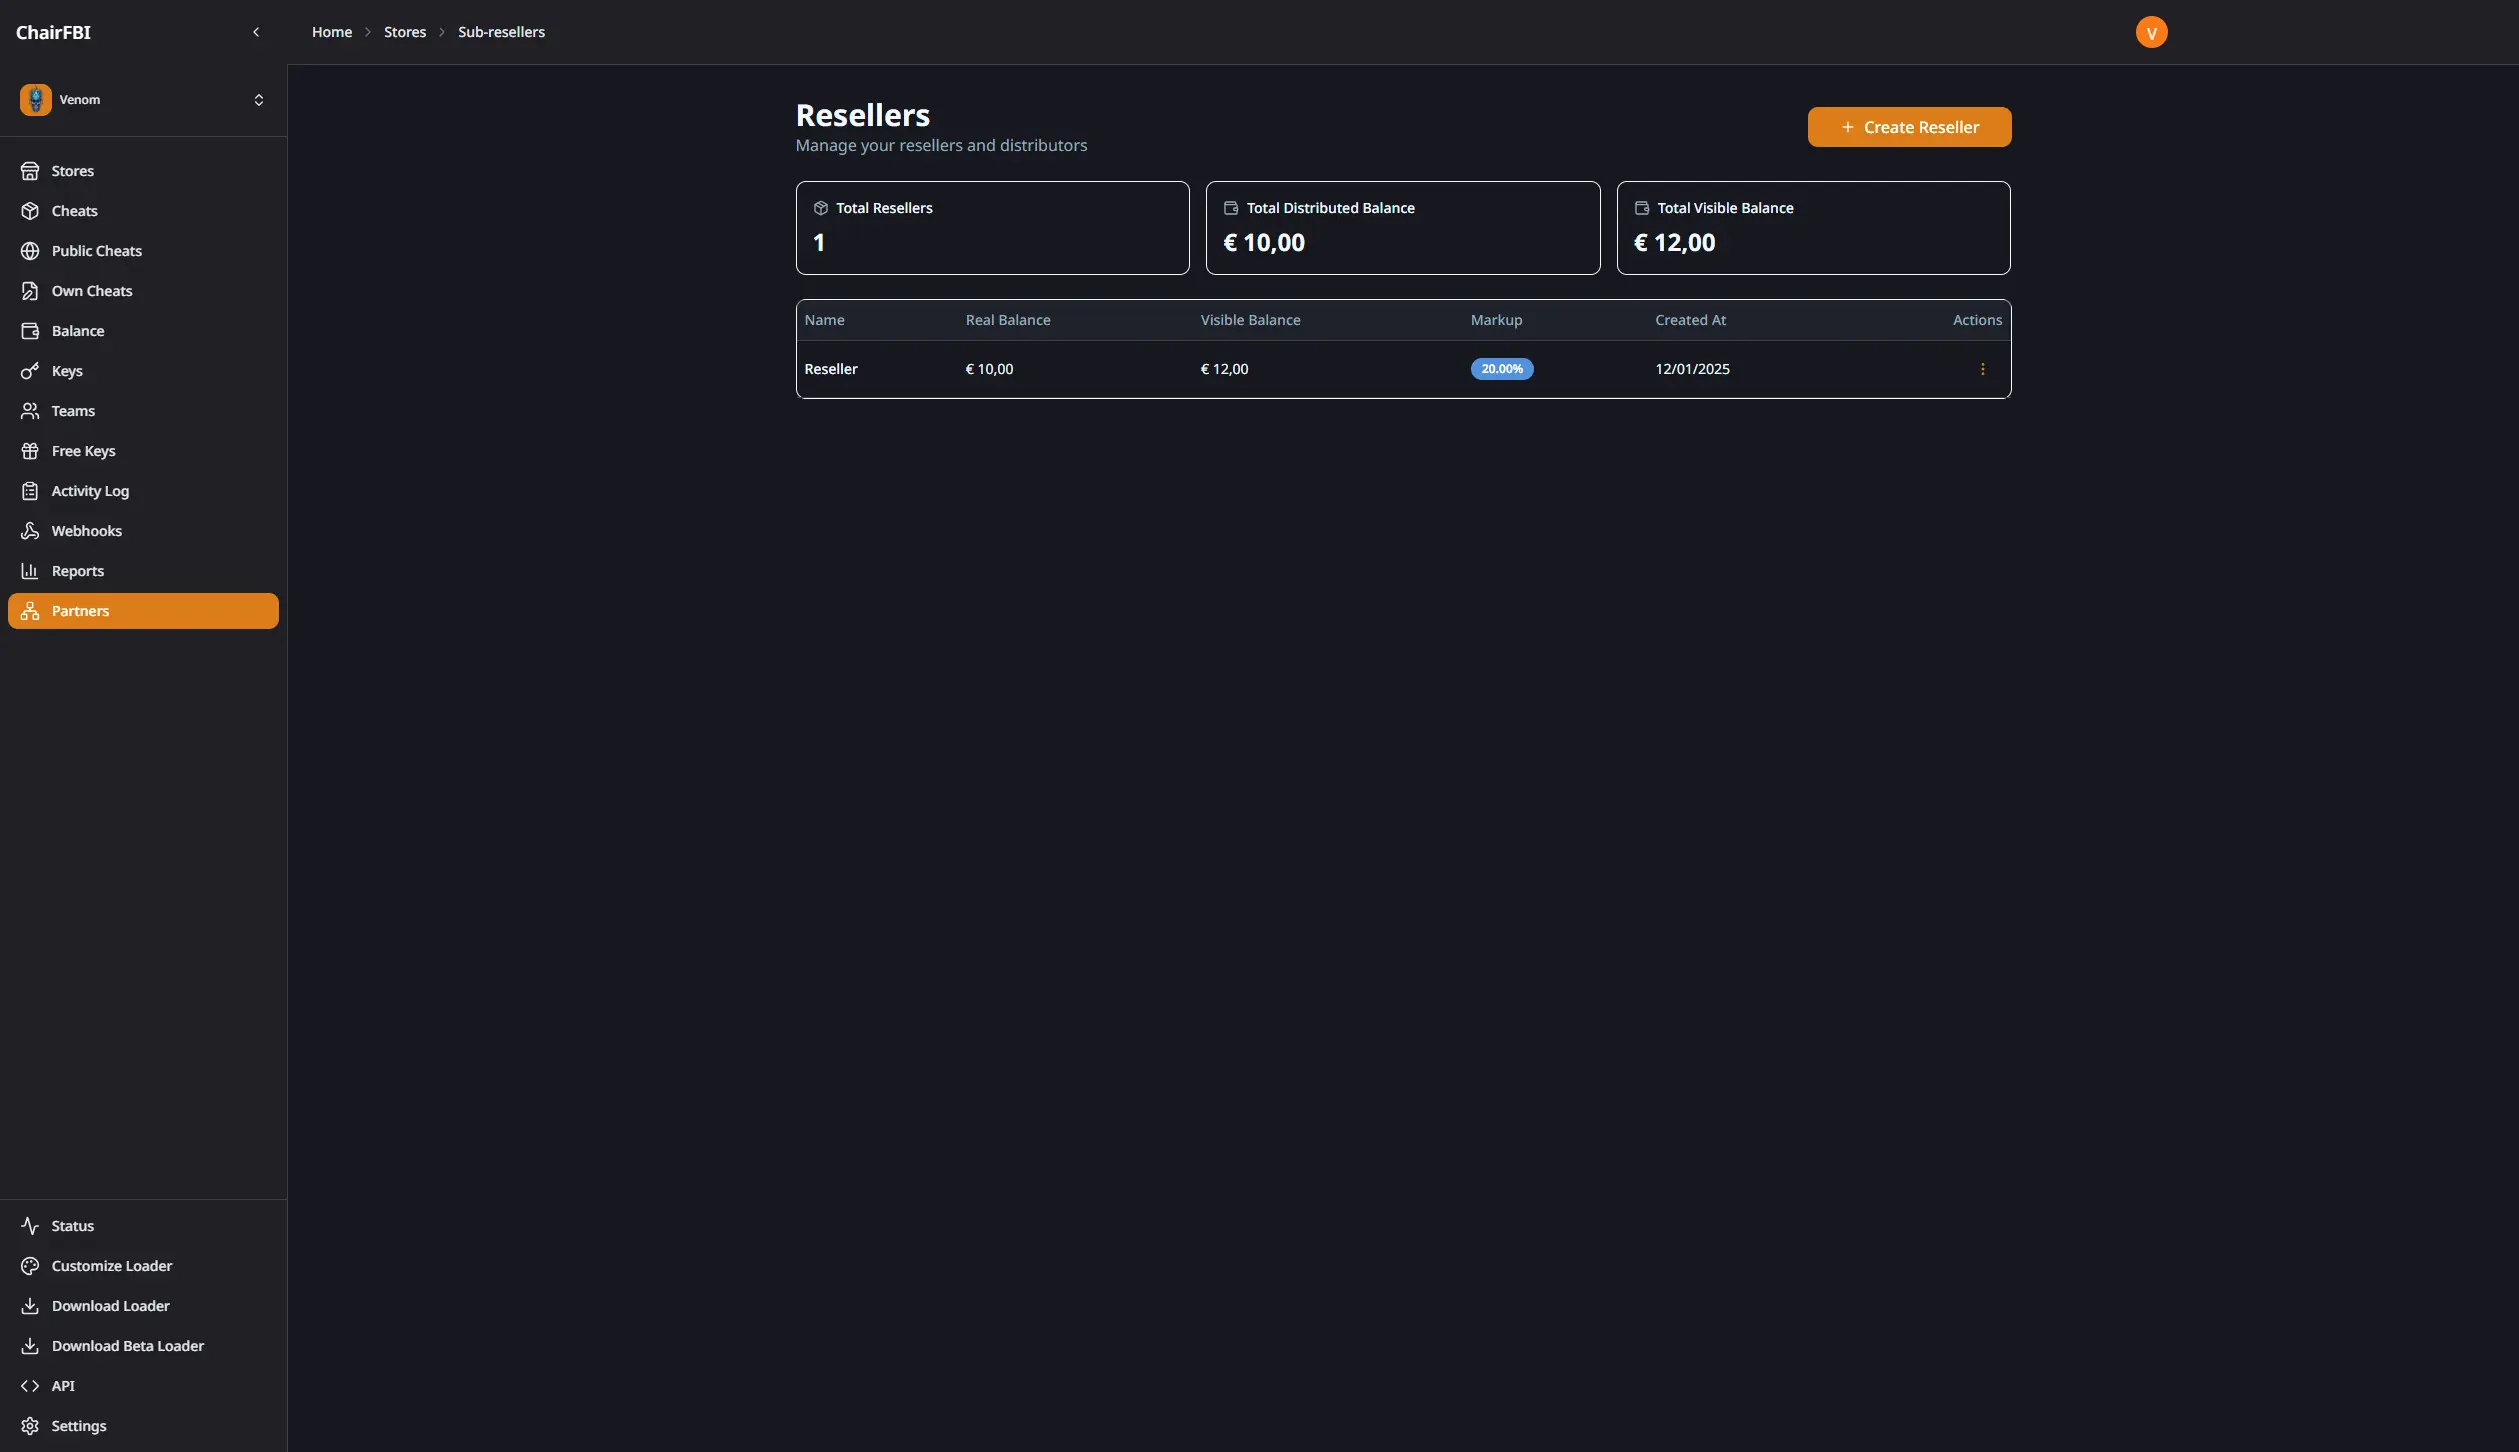This screenshot has width=2519, height=1452.
Task: Click the 20.00% markup badge
Action: pyautogui.click(x=1501, y=368)
